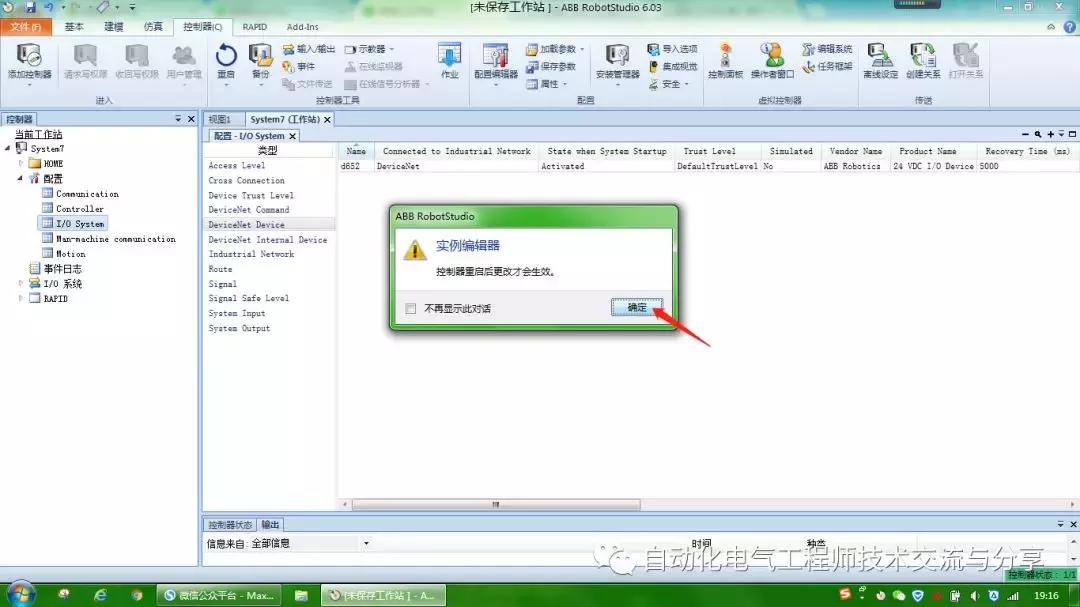
Task: Expand the HOME folder node
Action: click(x=21, y=163)
